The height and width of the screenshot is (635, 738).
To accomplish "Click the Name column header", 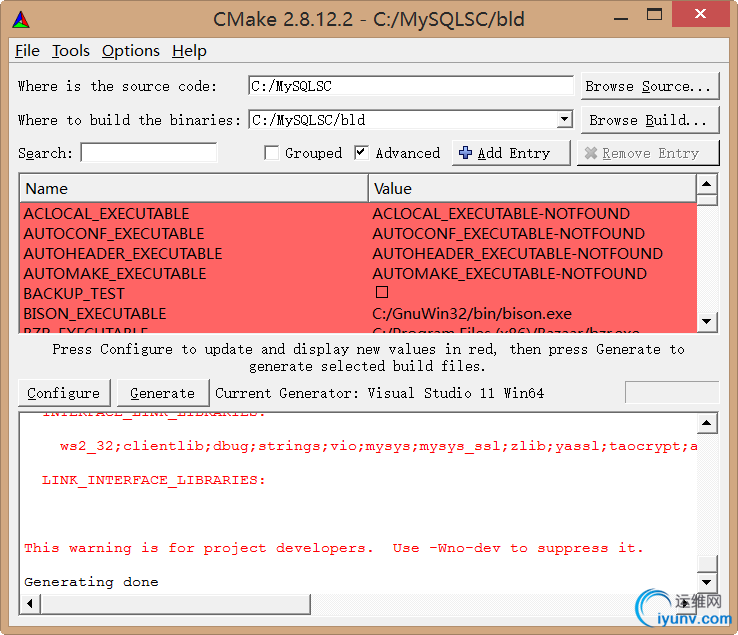I will pos(193,188).
